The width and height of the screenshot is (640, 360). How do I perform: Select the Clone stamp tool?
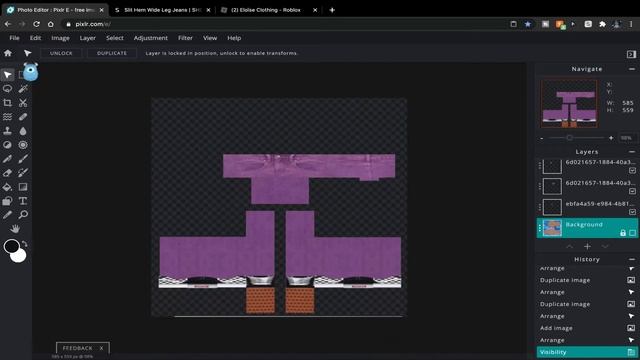click(x=7, y=131)
